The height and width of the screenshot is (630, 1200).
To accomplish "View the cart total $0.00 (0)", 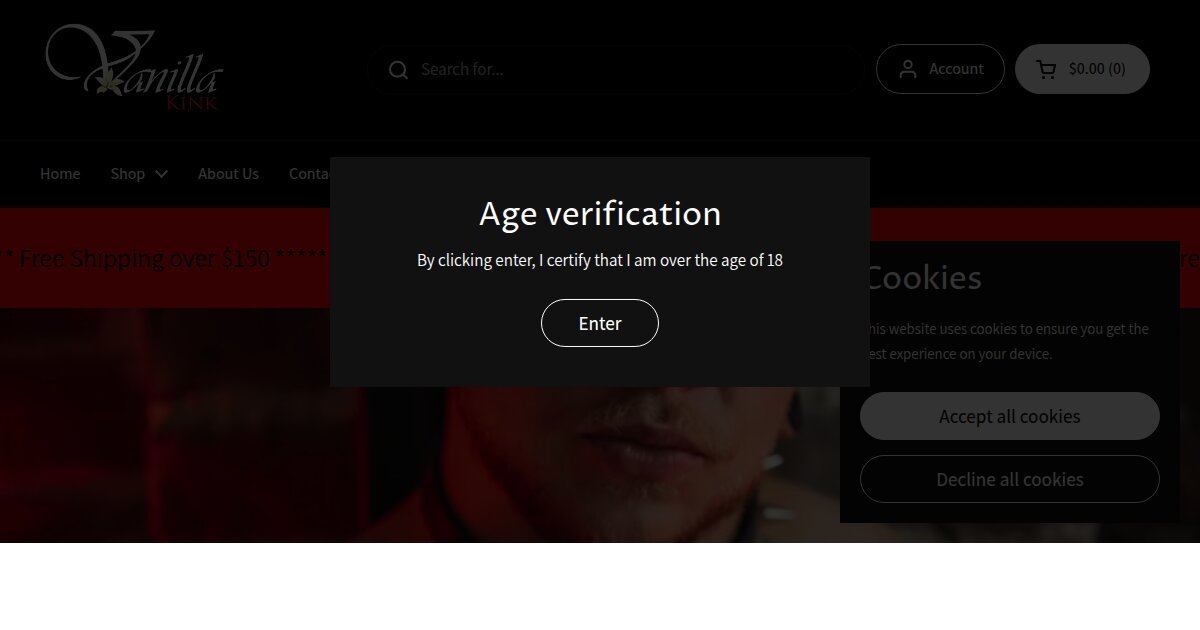I will [1097, 69].
